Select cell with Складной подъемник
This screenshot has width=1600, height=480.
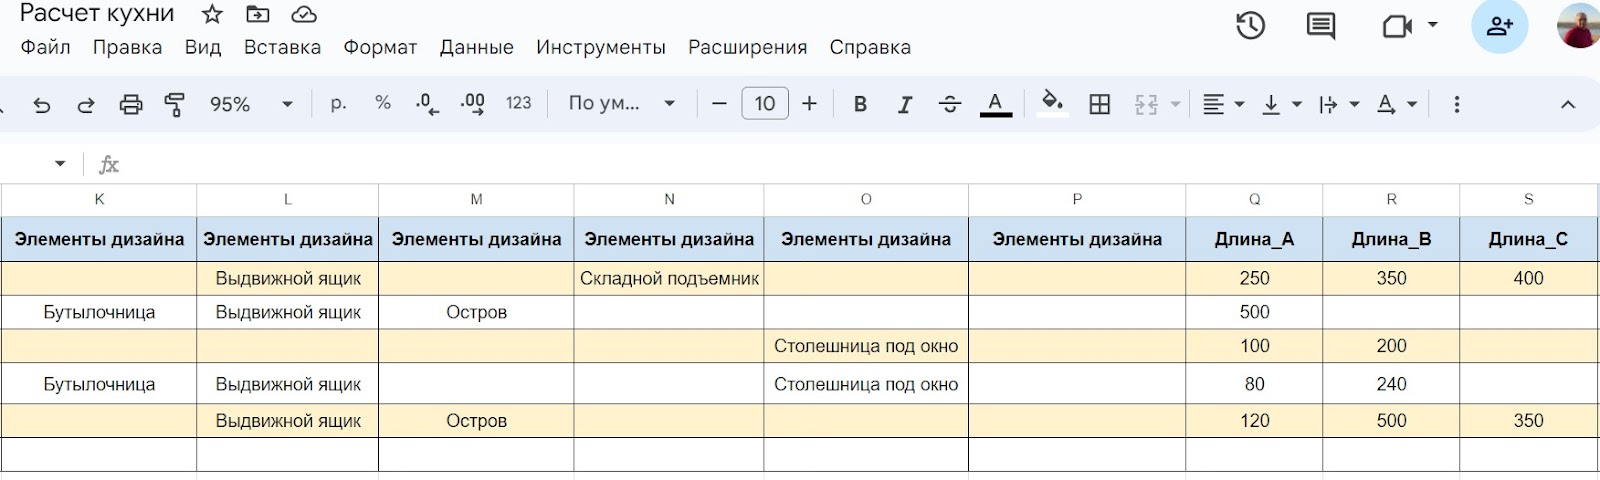(x=669, y=279)
